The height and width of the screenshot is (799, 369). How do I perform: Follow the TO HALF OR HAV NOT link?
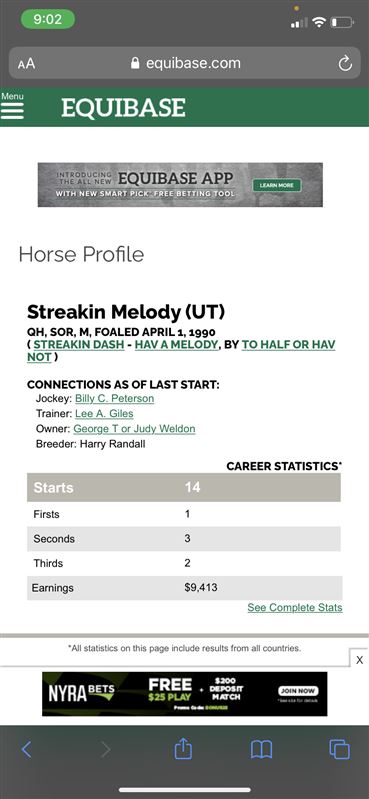coord(181,351)
